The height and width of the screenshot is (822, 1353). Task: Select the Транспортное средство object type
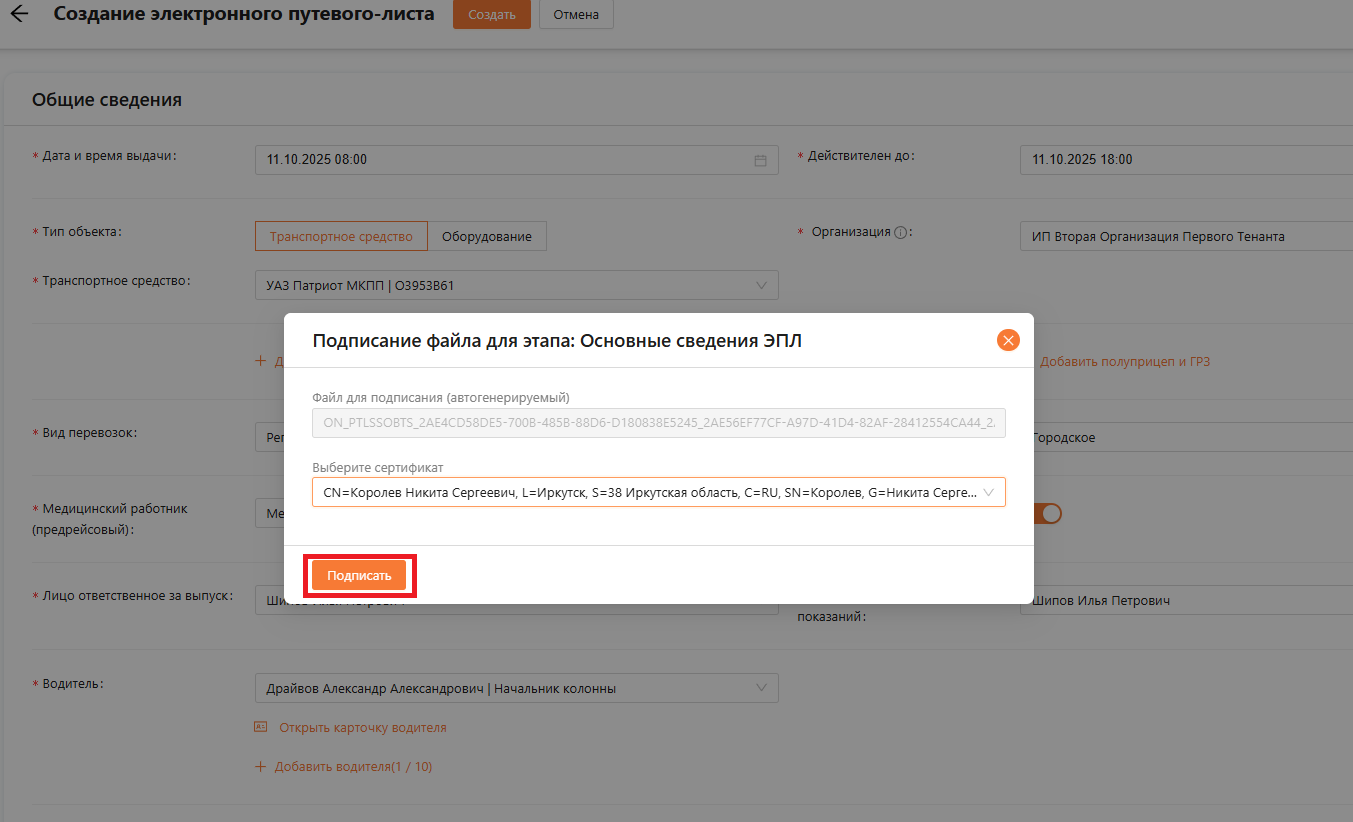(341, 237)
